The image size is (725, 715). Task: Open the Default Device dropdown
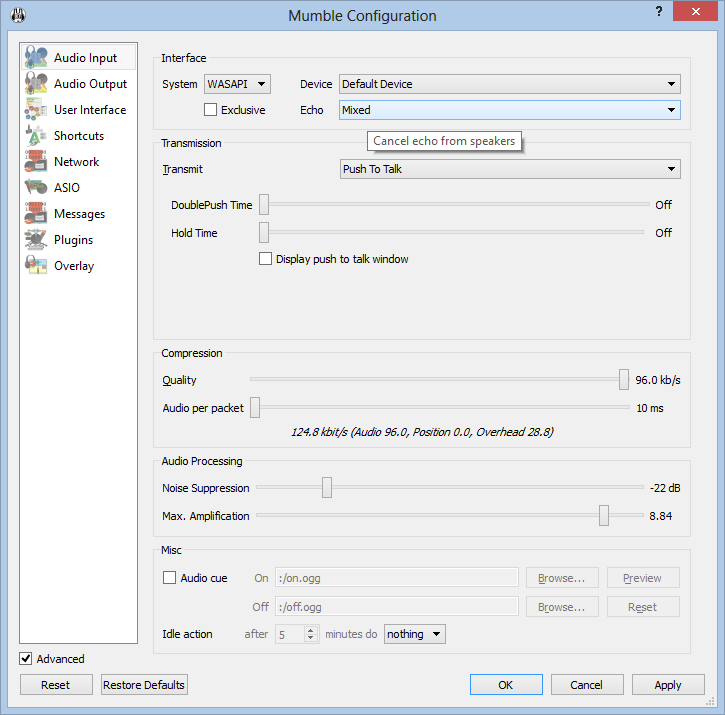(x=510, y=84)
